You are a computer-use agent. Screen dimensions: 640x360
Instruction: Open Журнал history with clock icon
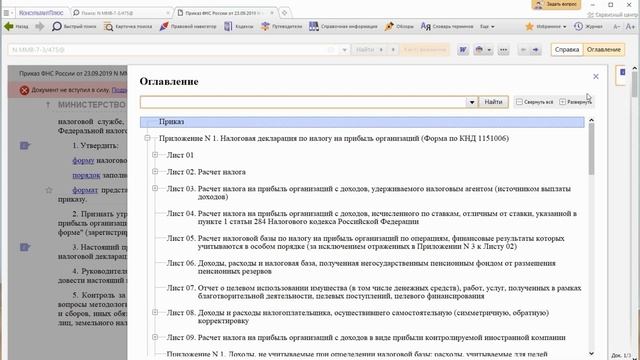(588, 27)
